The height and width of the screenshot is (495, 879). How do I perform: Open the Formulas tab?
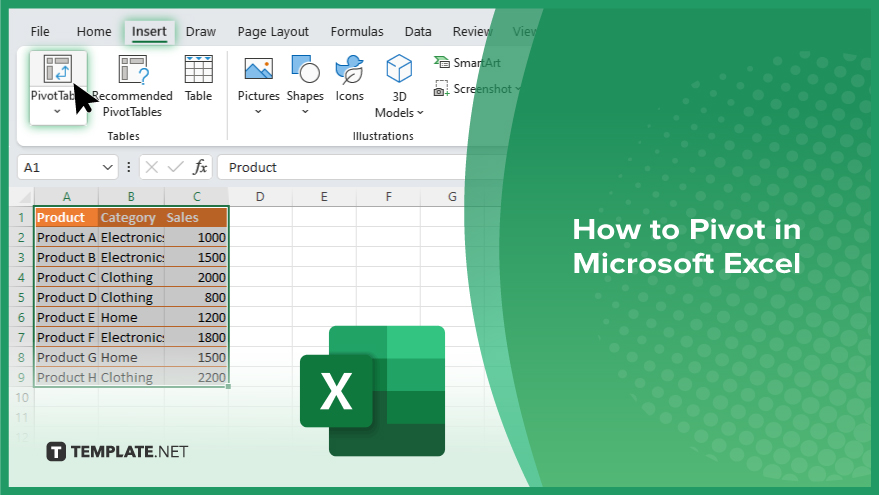click(357, 31)
